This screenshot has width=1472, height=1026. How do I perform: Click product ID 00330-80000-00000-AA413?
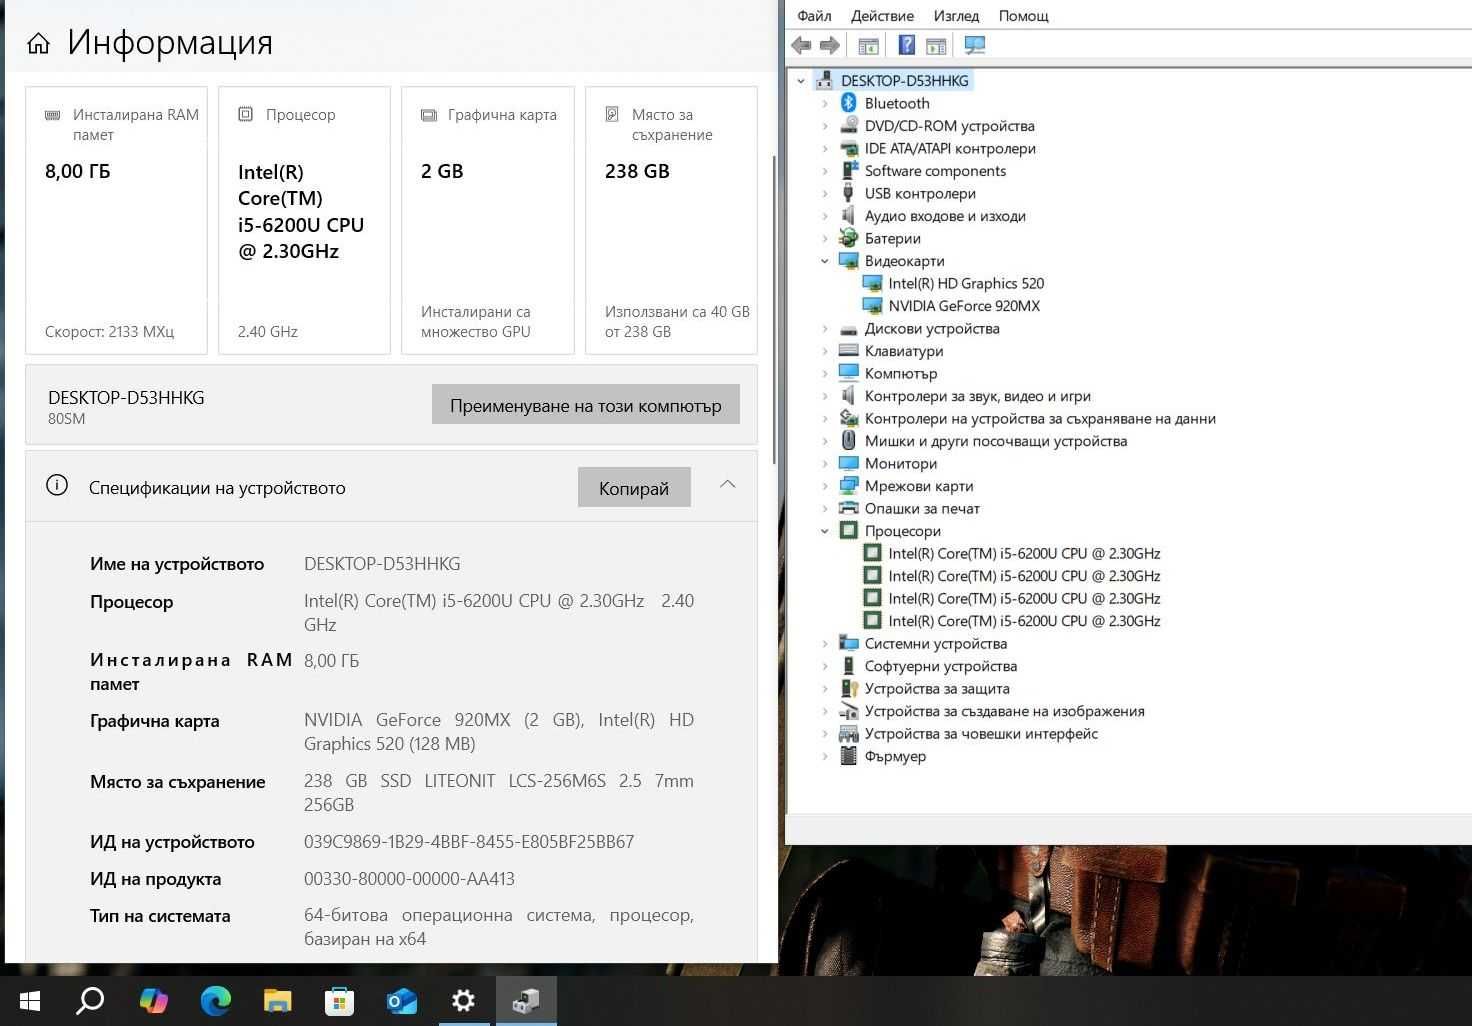pyautogui.click(x=409, y=879)
